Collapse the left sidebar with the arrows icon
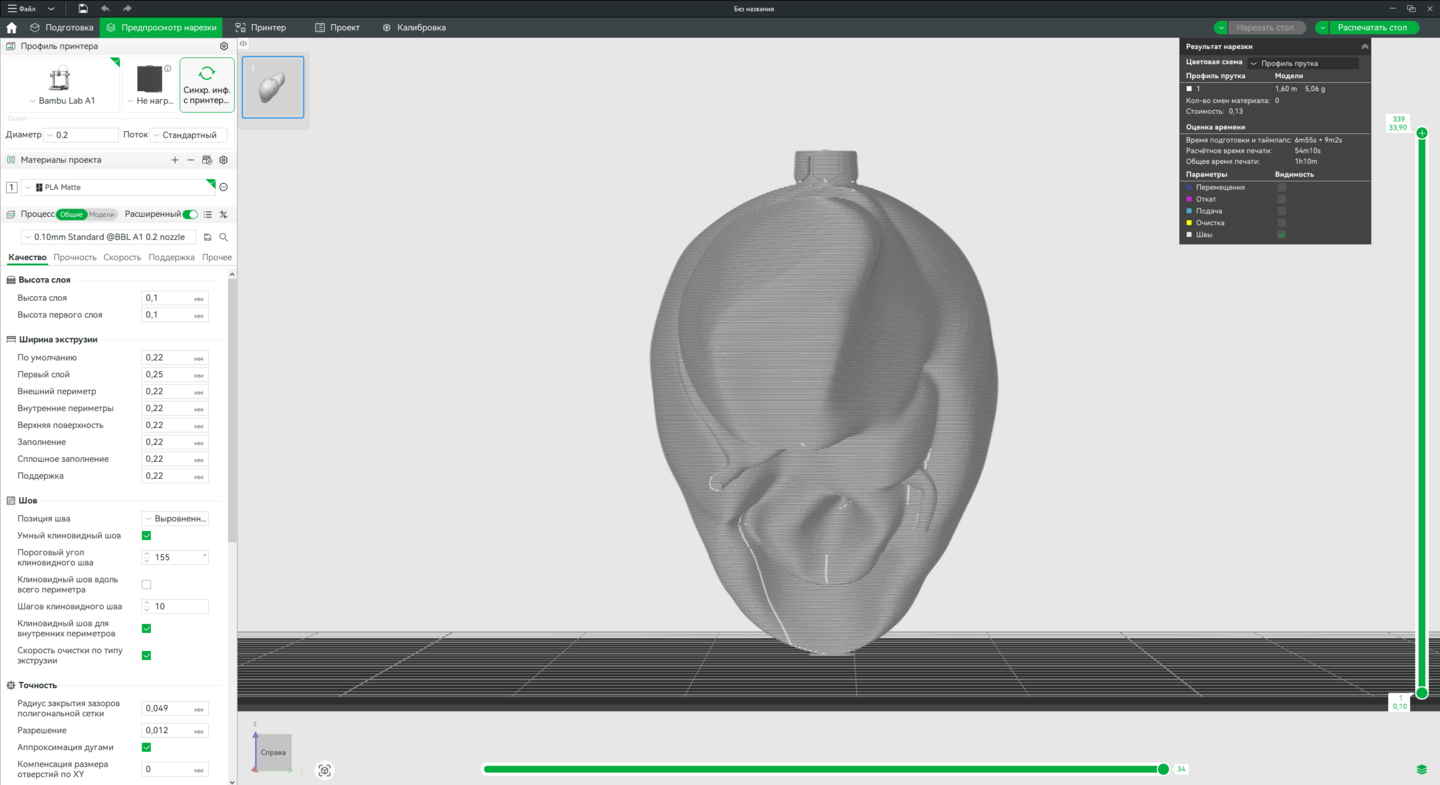The height and width of the screenshot is (785, 1440). click(x=243, y=44)
